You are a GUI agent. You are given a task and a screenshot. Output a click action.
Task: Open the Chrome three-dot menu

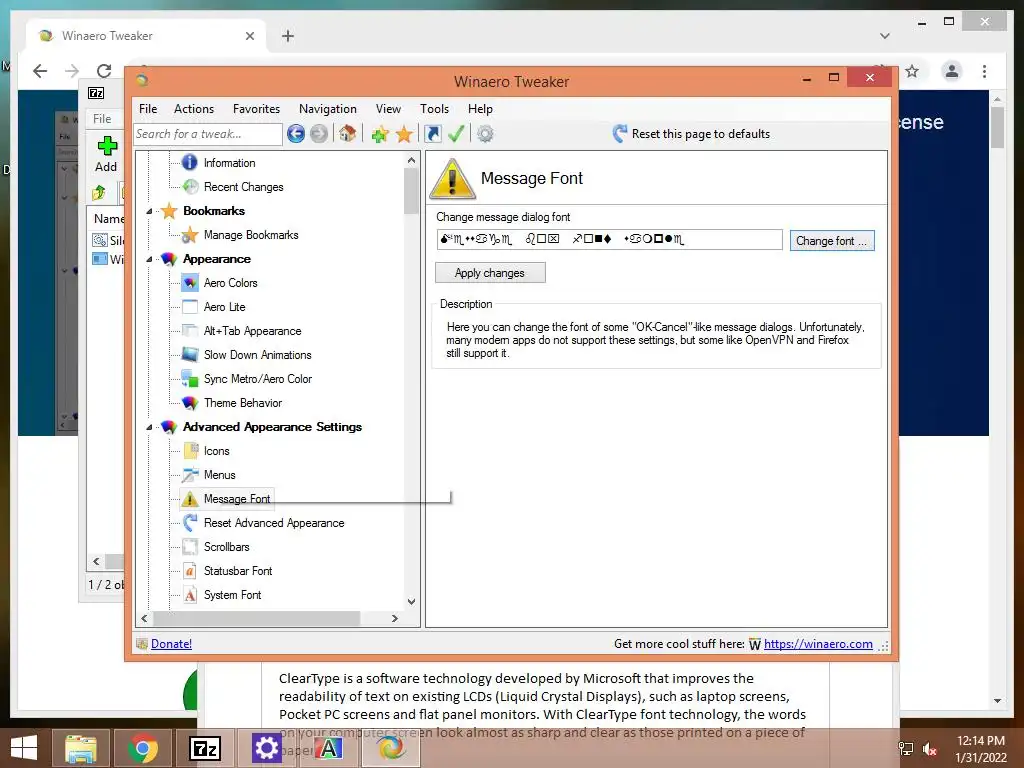(984, 71)
